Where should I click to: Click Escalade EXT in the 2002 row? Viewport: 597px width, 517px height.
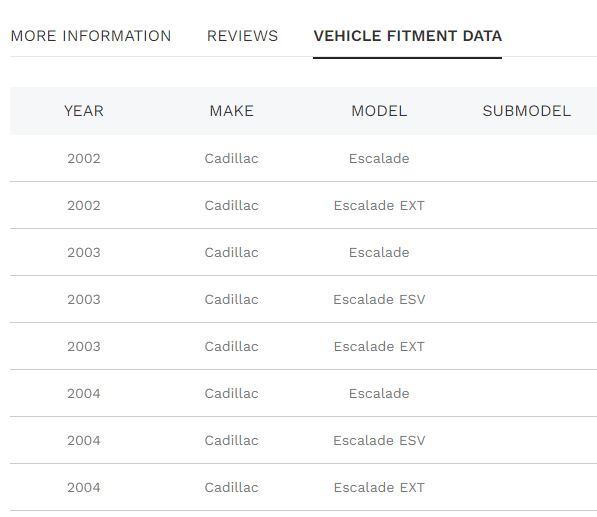coord(379,206)
